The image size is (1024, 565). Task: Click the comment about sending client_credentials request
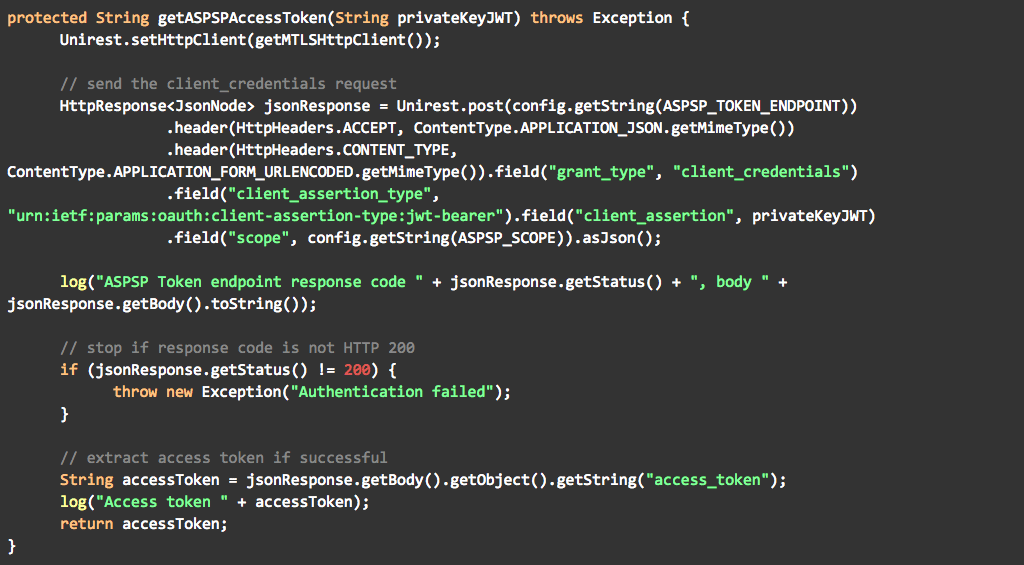coord(228,84)
